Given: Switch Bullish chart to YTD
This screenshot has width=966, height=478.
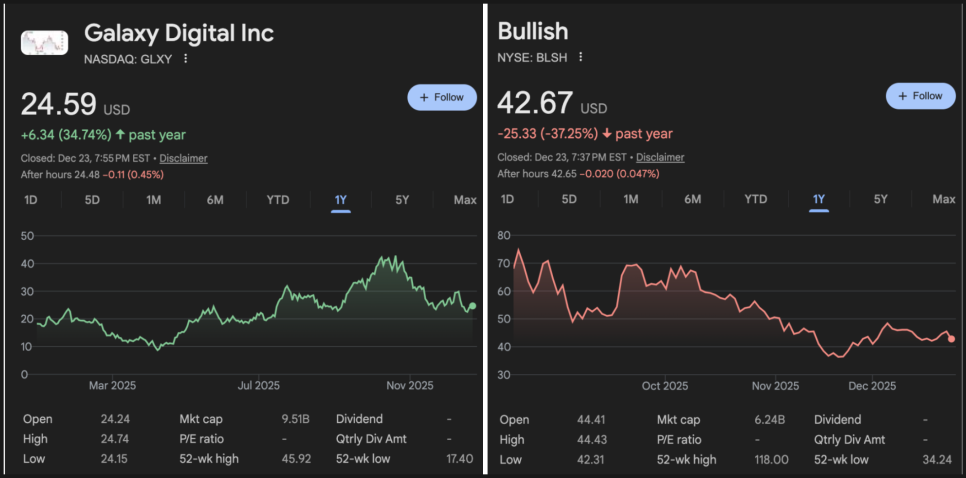Looking at the screenshot, I should click(756, 199).
